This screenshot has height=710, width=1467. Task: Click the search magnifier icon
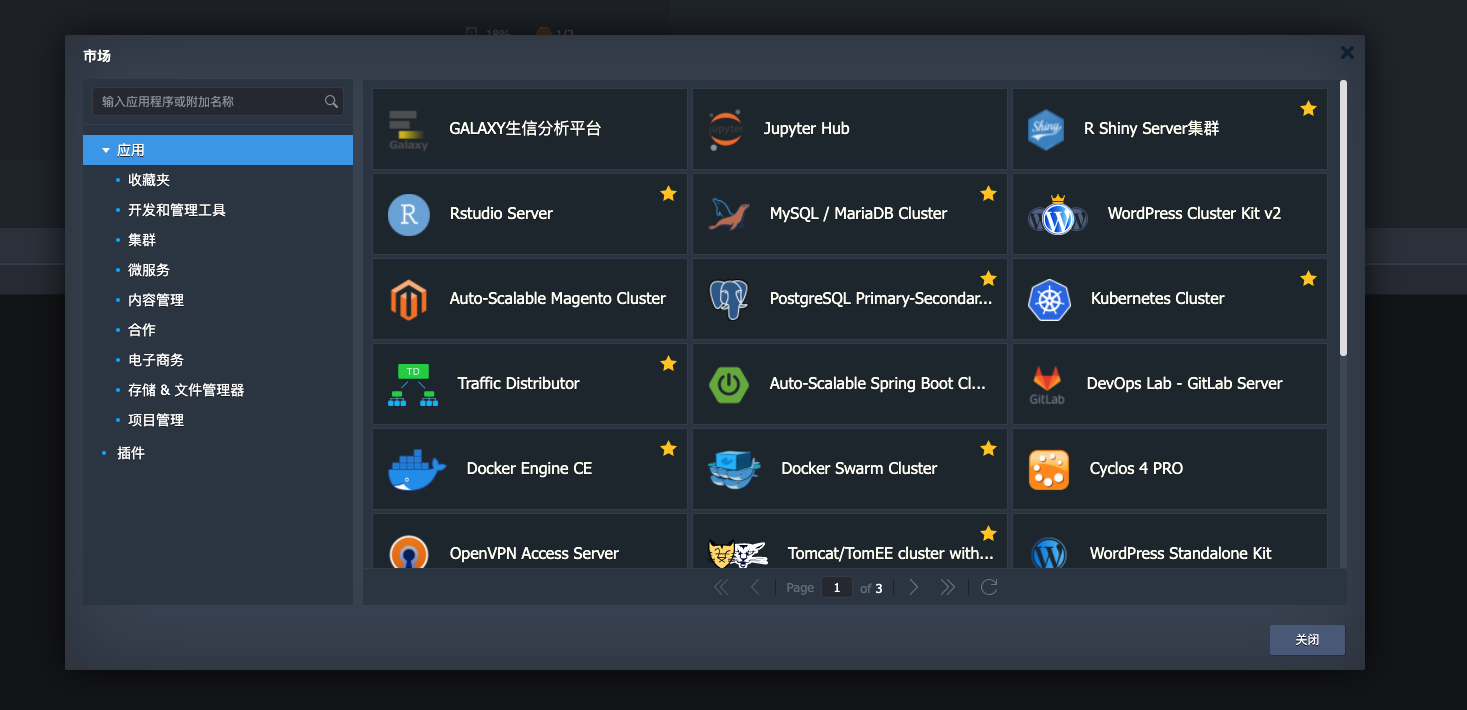(331, 102)
